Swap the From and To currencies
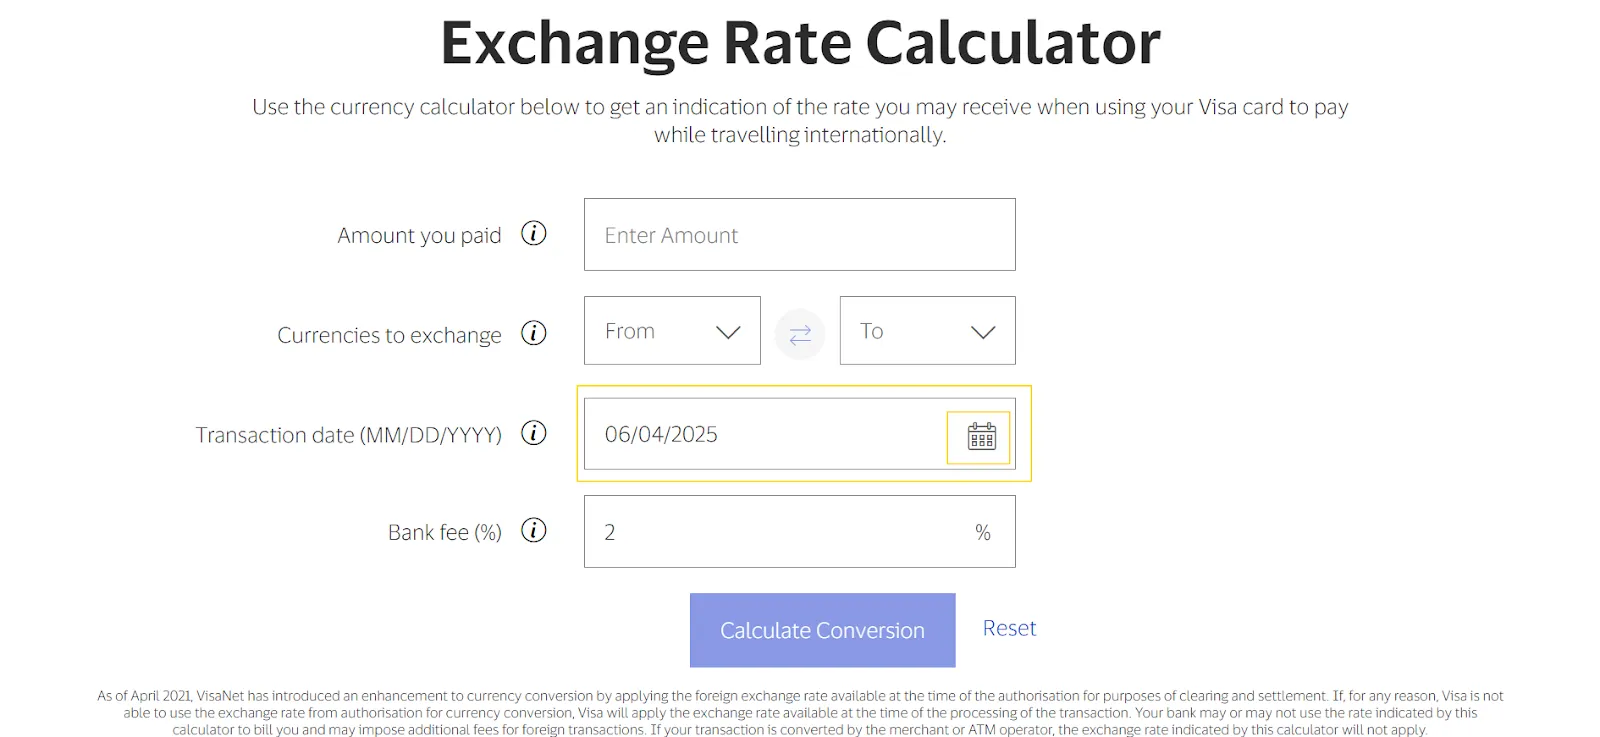This screenshot has height=737, width=1600. [x=799, y=333]
